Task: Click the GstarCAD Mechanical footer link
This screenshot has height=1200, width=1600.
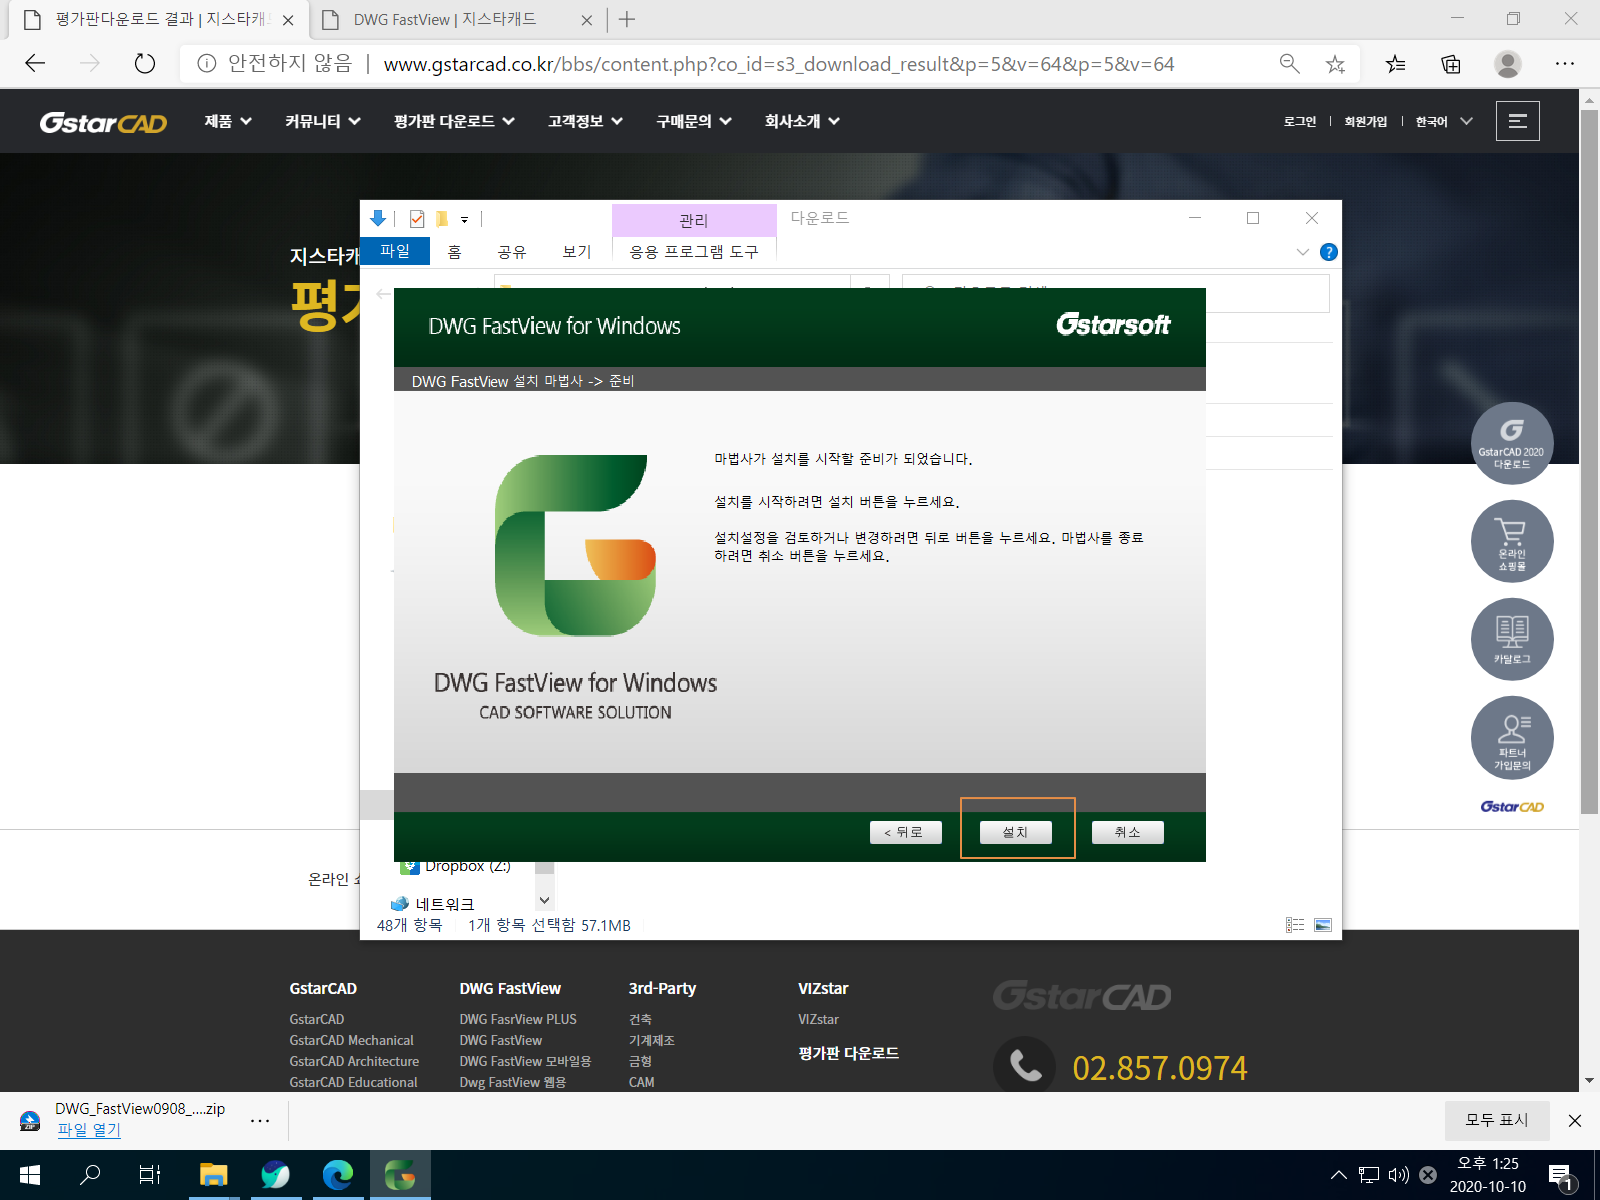Action: (x=351, y=1040)
